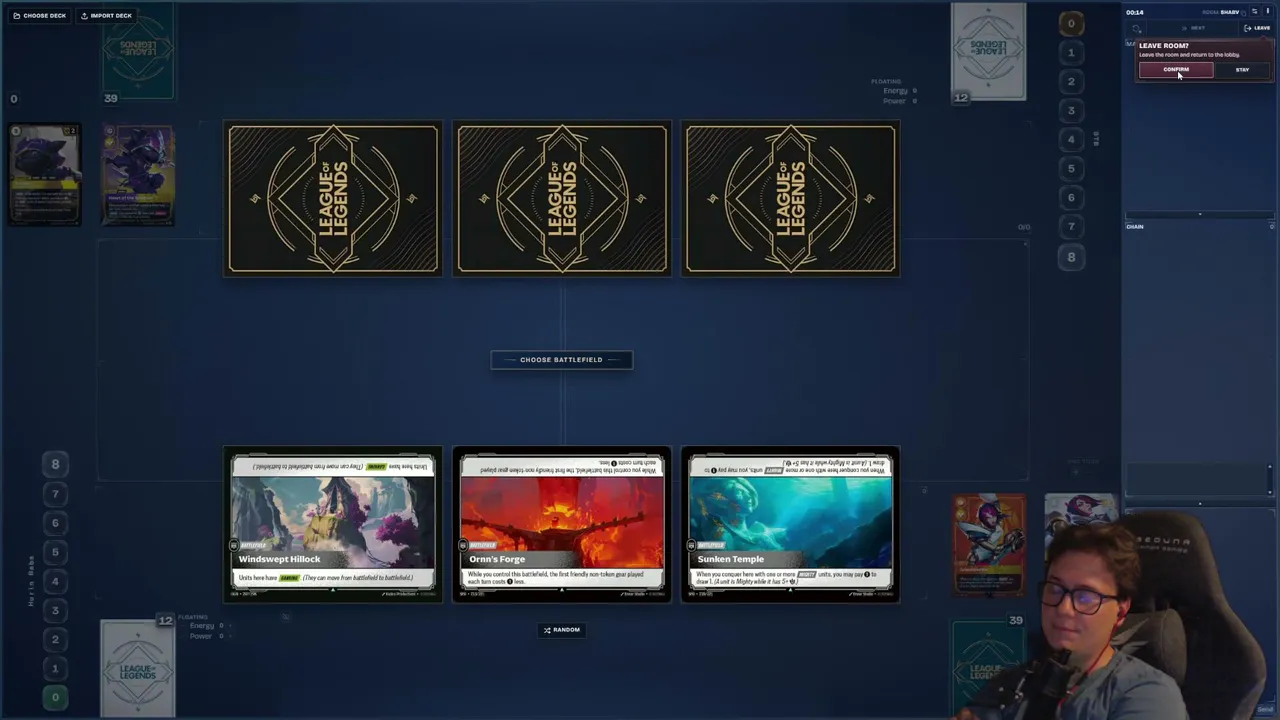Image resolution: width=1280 pixels, height=720 pixels.
Task: Click Stay to remain in room
Action: click(1242, 70)
